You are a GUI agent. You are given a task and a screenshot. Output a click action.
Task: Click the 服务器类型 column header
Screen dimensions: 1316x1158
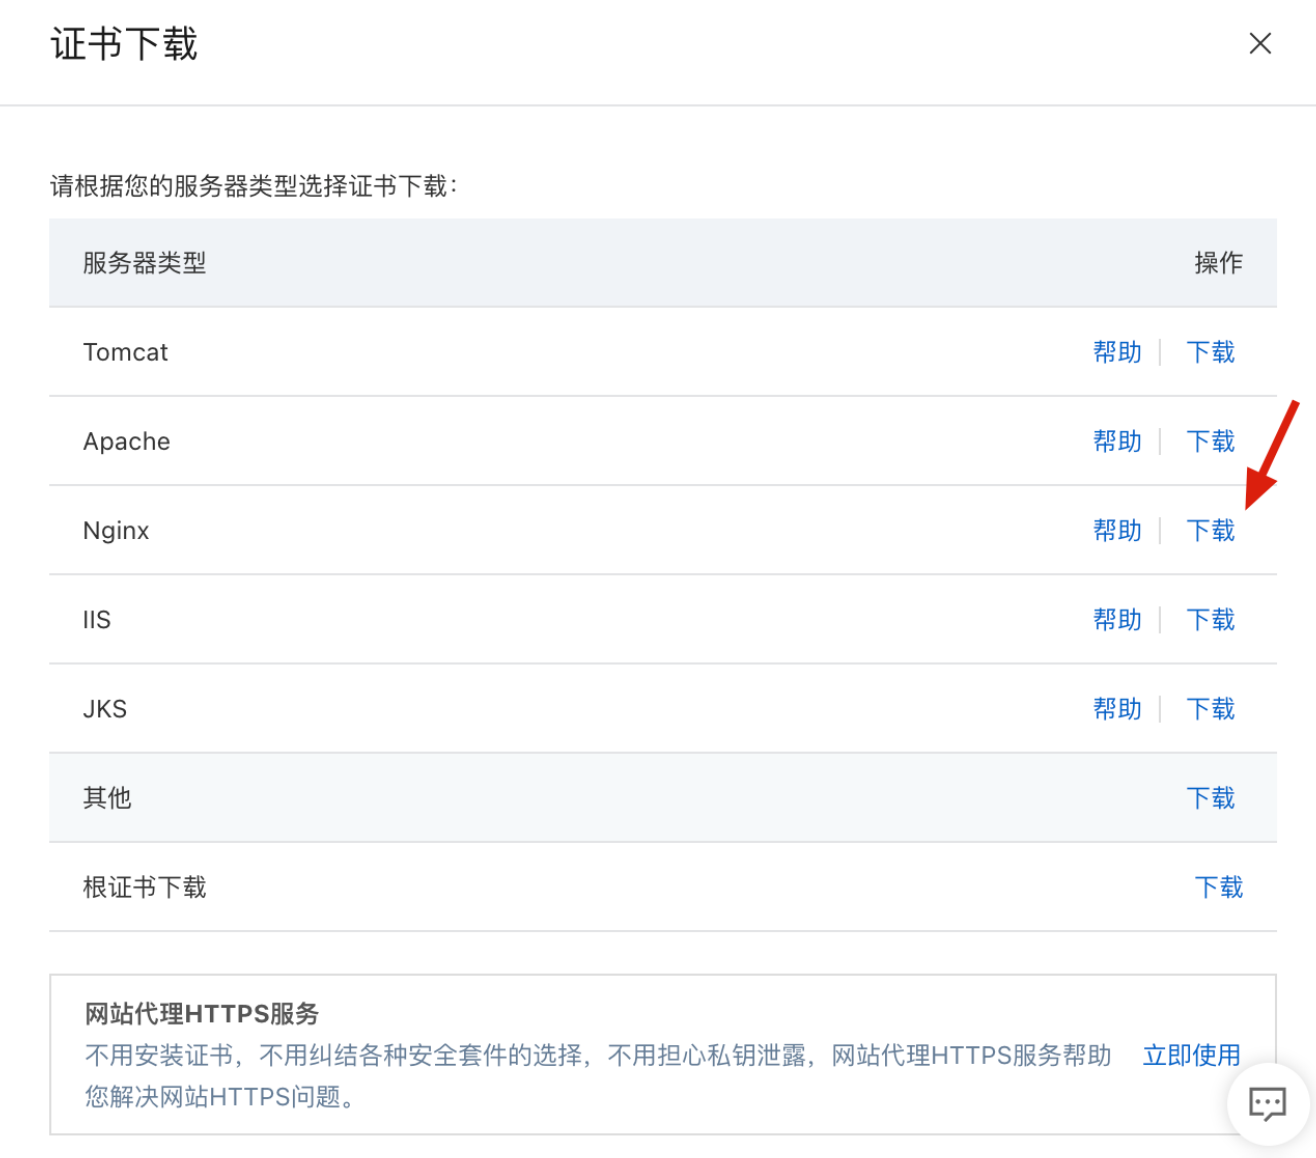pos(145,263)
